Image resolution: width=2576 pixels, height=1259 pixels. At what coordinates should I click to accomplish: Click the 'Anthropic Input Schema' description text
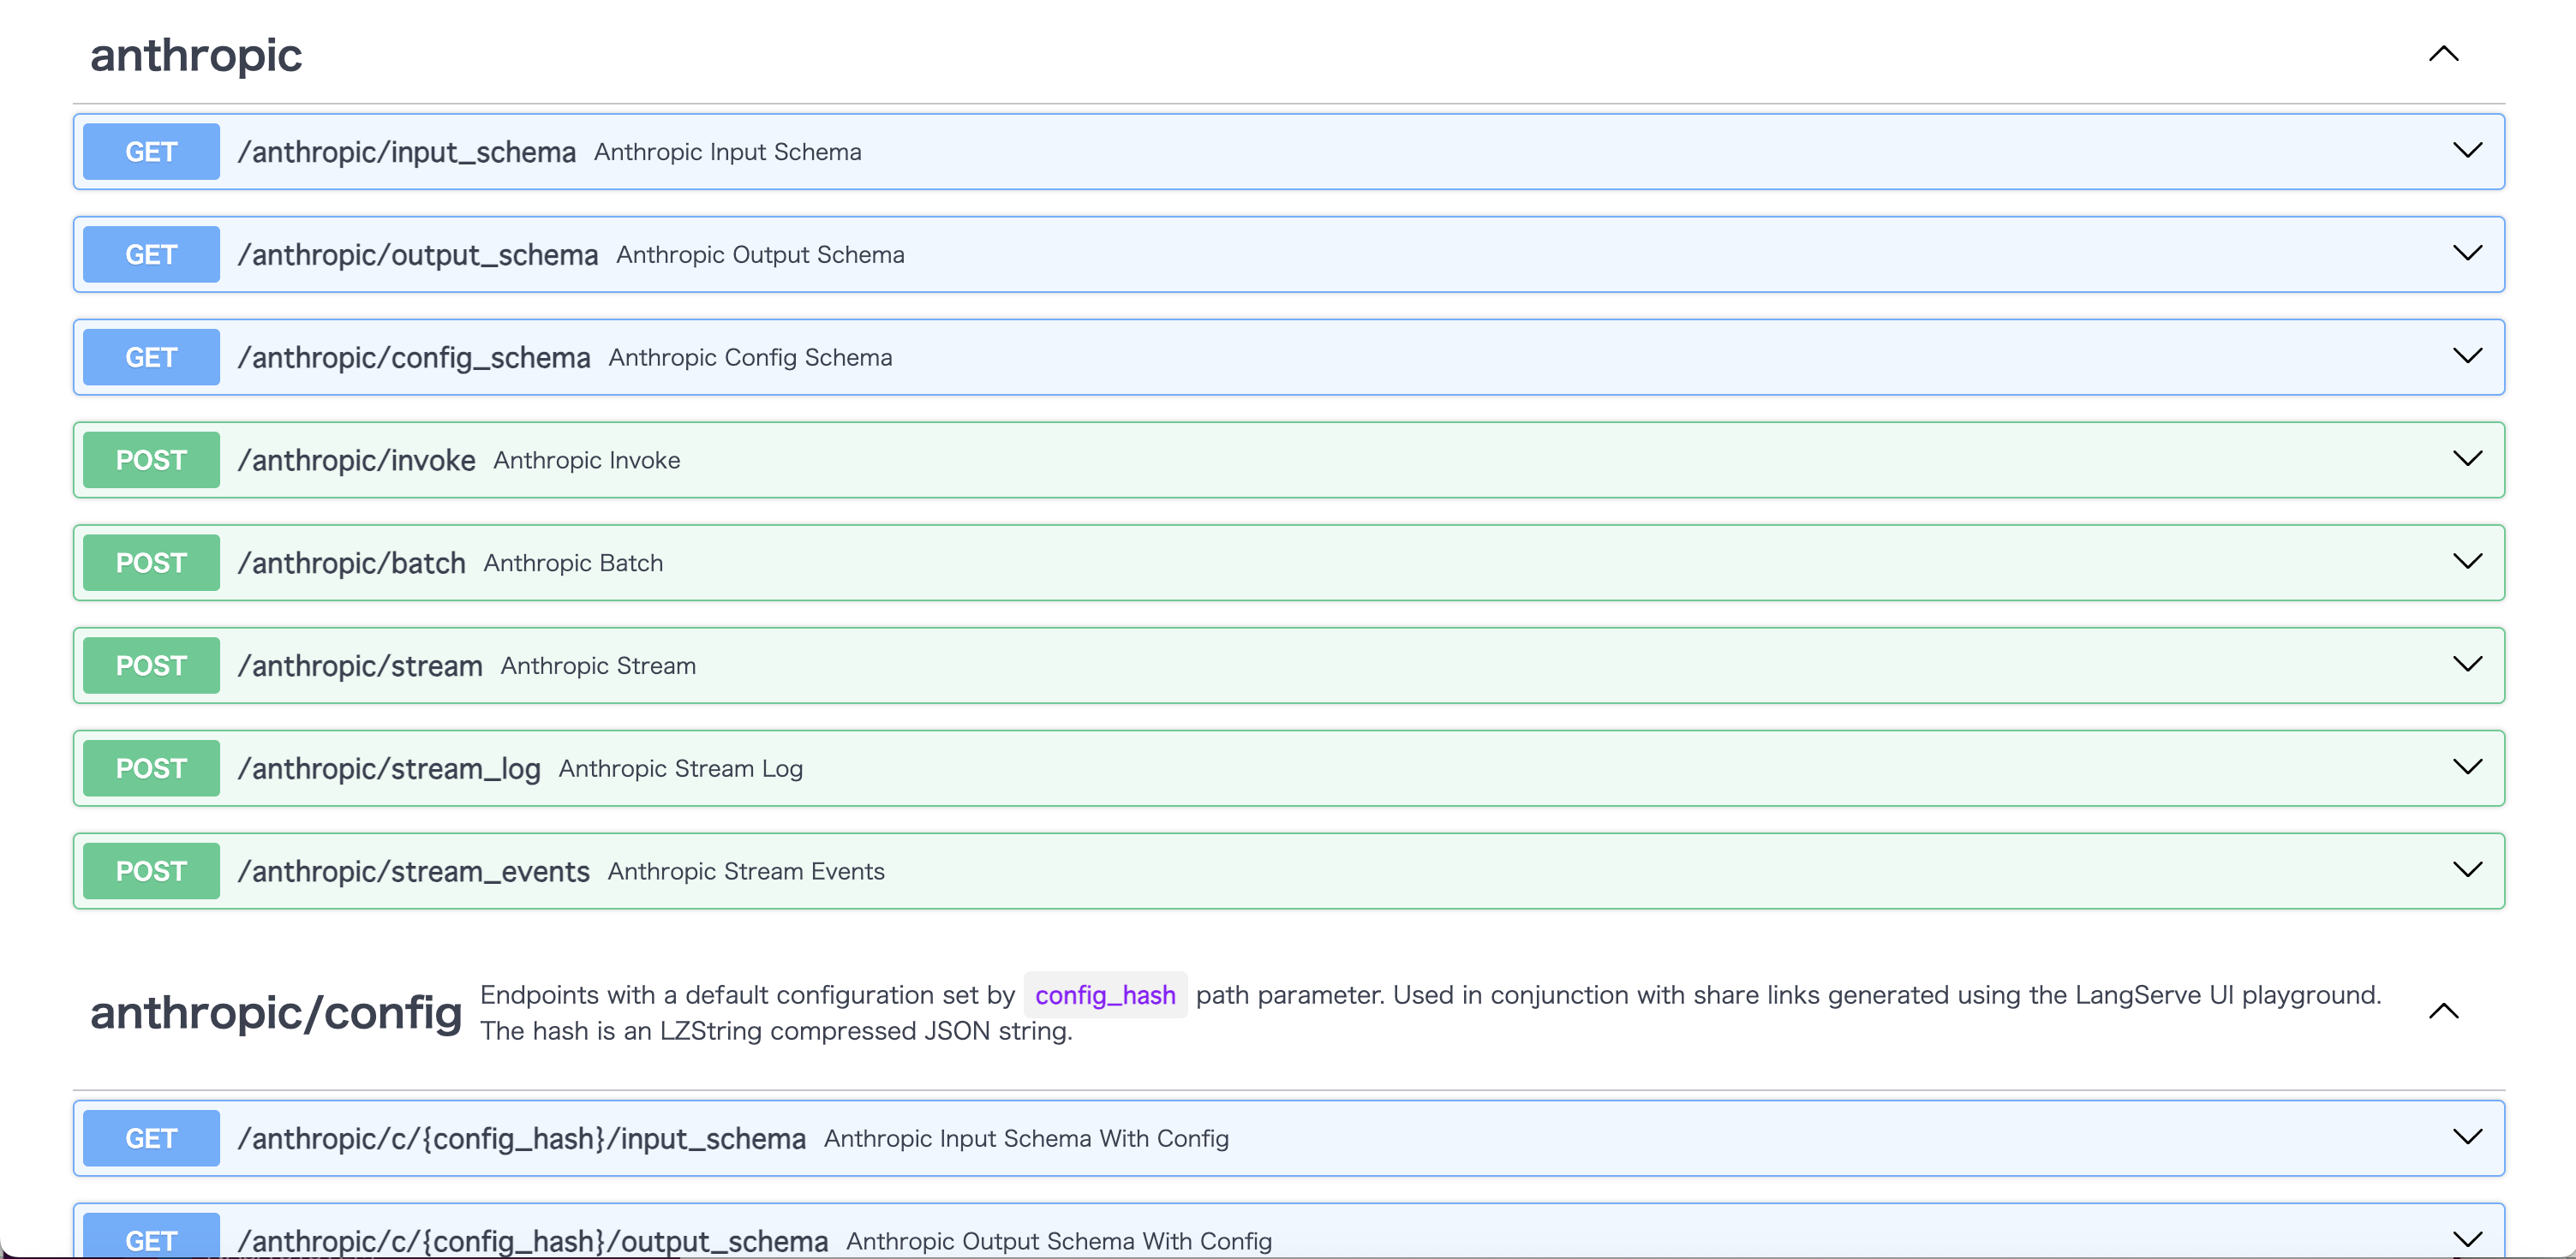[727, 152]
